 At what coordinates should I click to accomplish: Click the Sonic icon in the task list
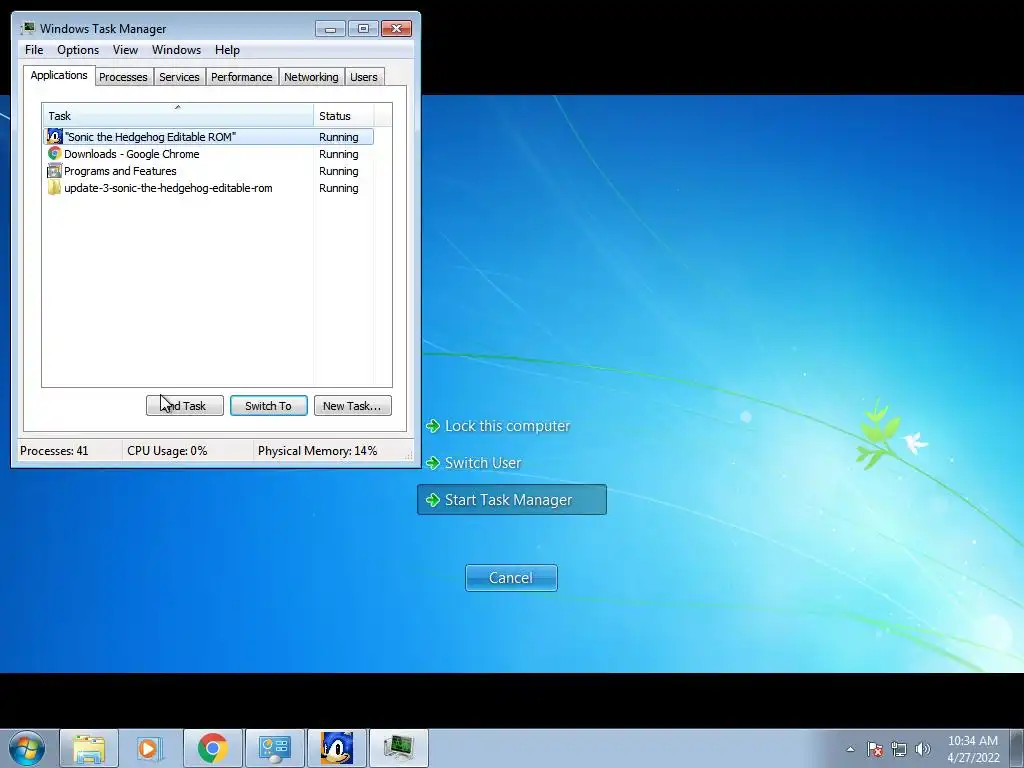pyautogui.click(x=54, y=136)
